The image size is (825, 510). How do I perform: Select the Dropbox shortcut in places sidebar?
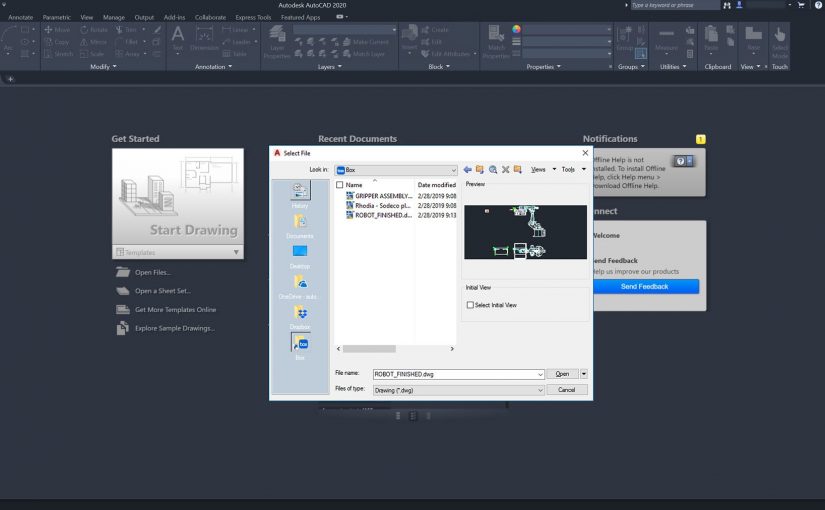(300, 317)
